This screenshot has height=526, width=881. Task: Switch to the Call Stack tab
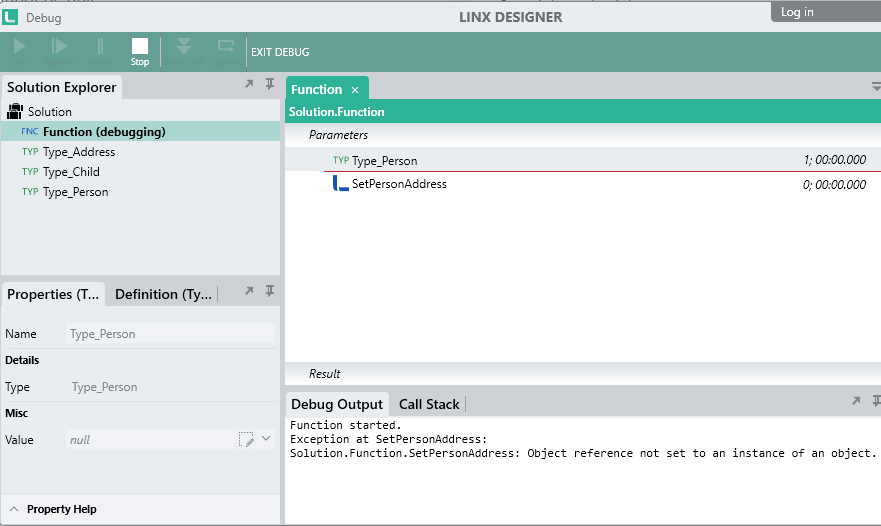[429, 404]
